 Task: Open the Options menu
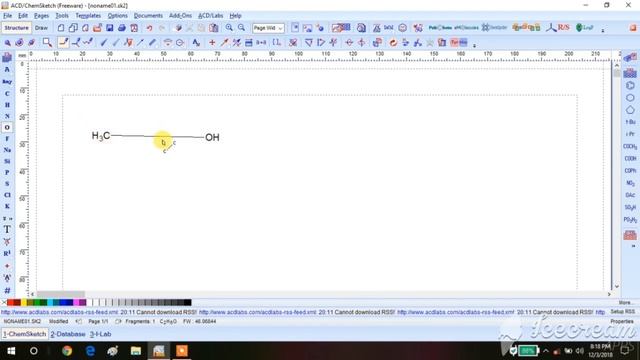pyautogui.click(x=118, y=16)
